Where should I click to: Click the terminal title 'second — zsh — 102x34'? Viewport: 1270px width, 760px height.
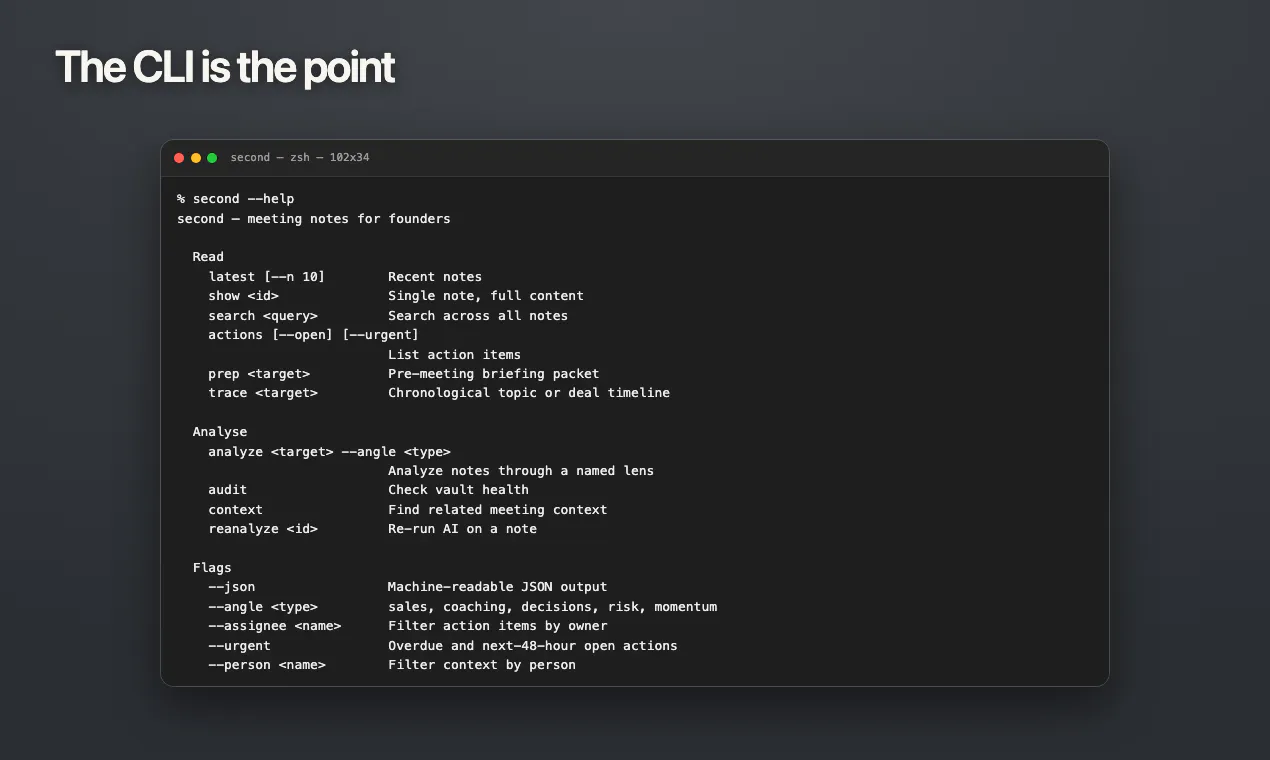click(300, 158)
